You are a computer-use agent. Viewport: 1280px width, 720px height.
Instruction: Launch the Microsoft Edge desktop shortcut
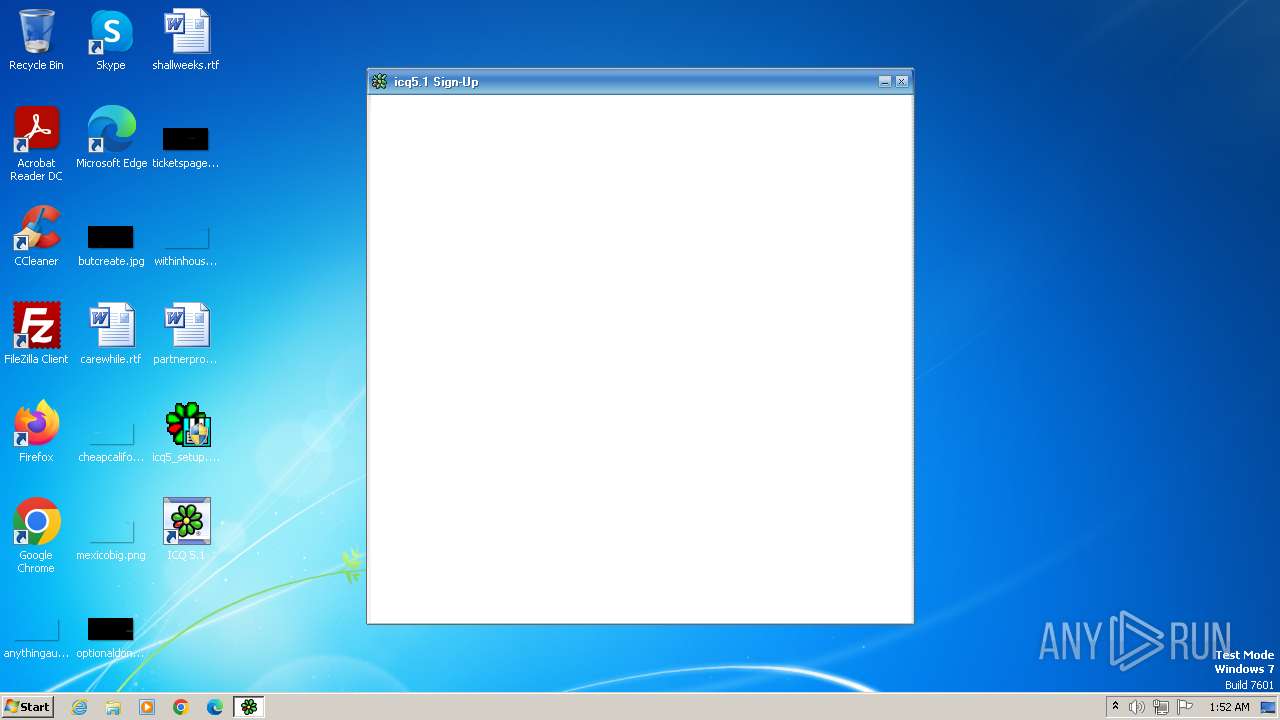[x=111, y=138]
